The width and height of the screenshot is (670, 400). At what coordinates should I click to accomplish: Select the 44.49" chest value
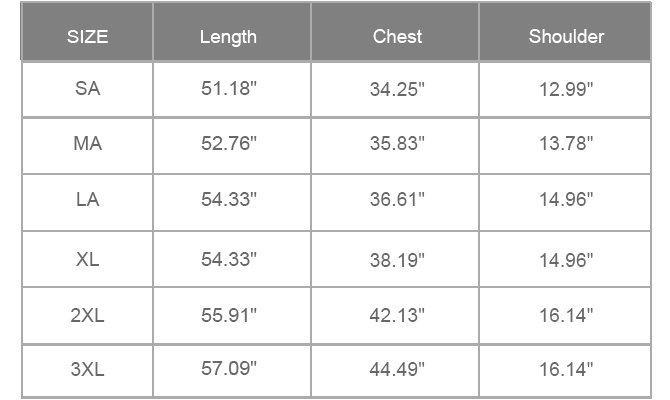397,369
